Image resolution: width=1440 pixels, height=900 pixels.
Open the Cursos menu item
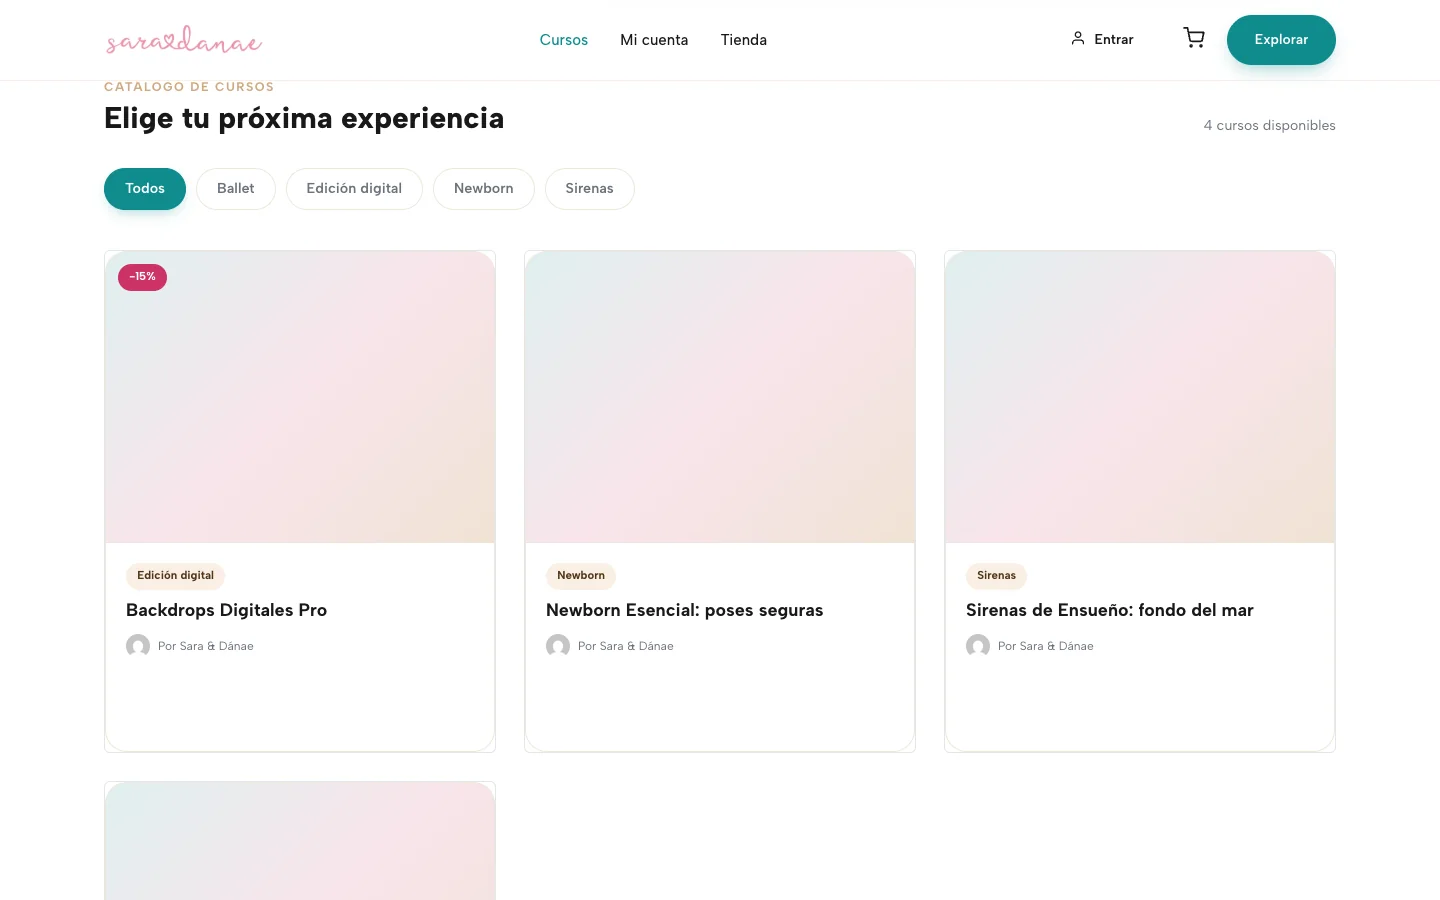[x=564, y=40]
